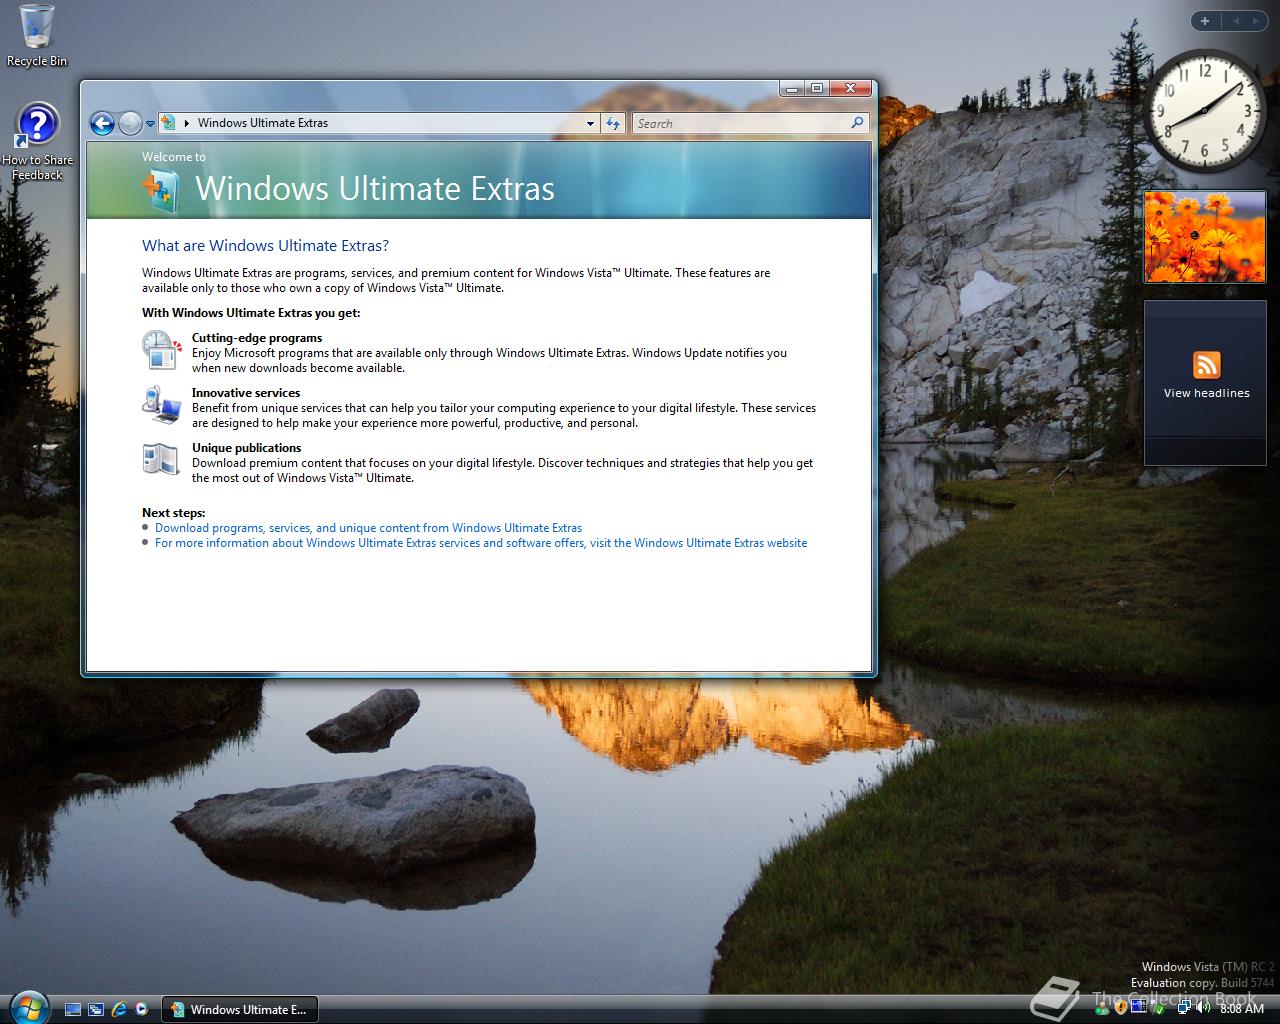
Task: Click the green user tray icon
Action: [x=1102, y=1009]
